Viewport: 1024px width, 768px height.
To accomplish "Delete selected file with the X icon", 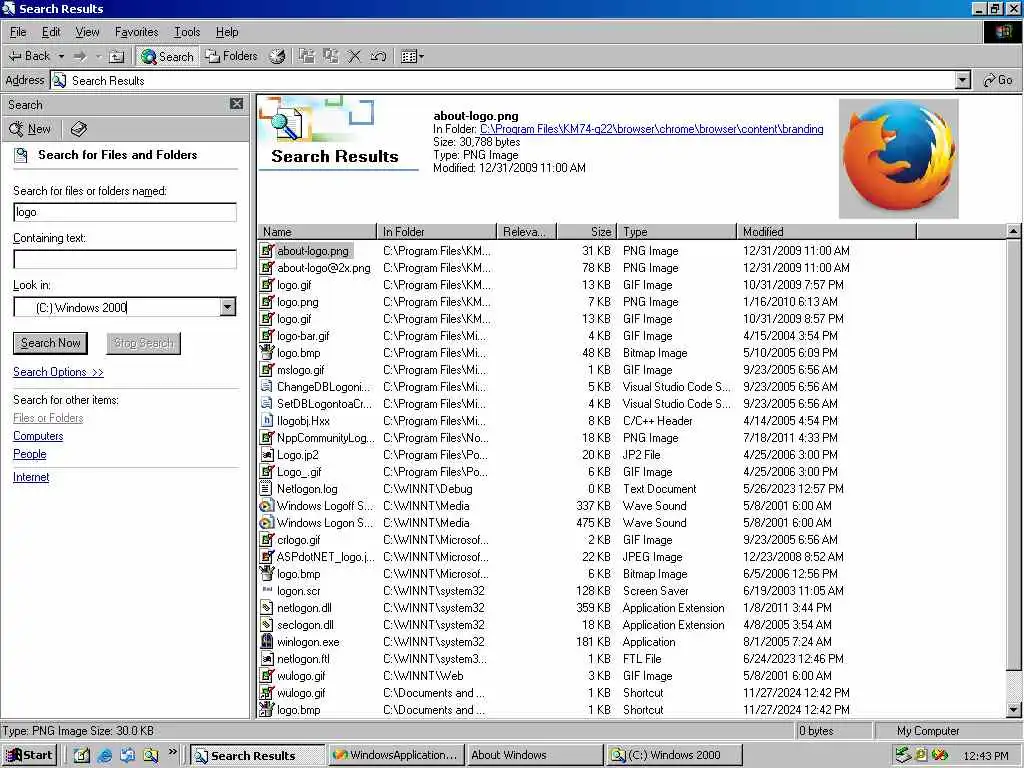I will click(x=354, y=56).
